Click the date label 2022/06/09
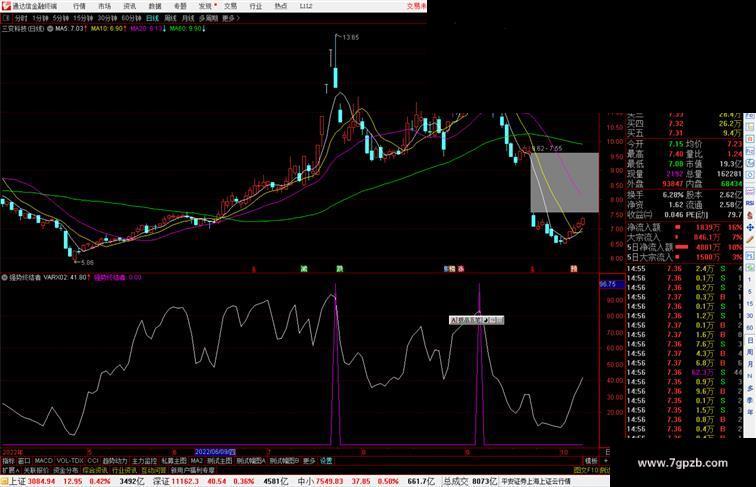 click(x=215, y=452)
